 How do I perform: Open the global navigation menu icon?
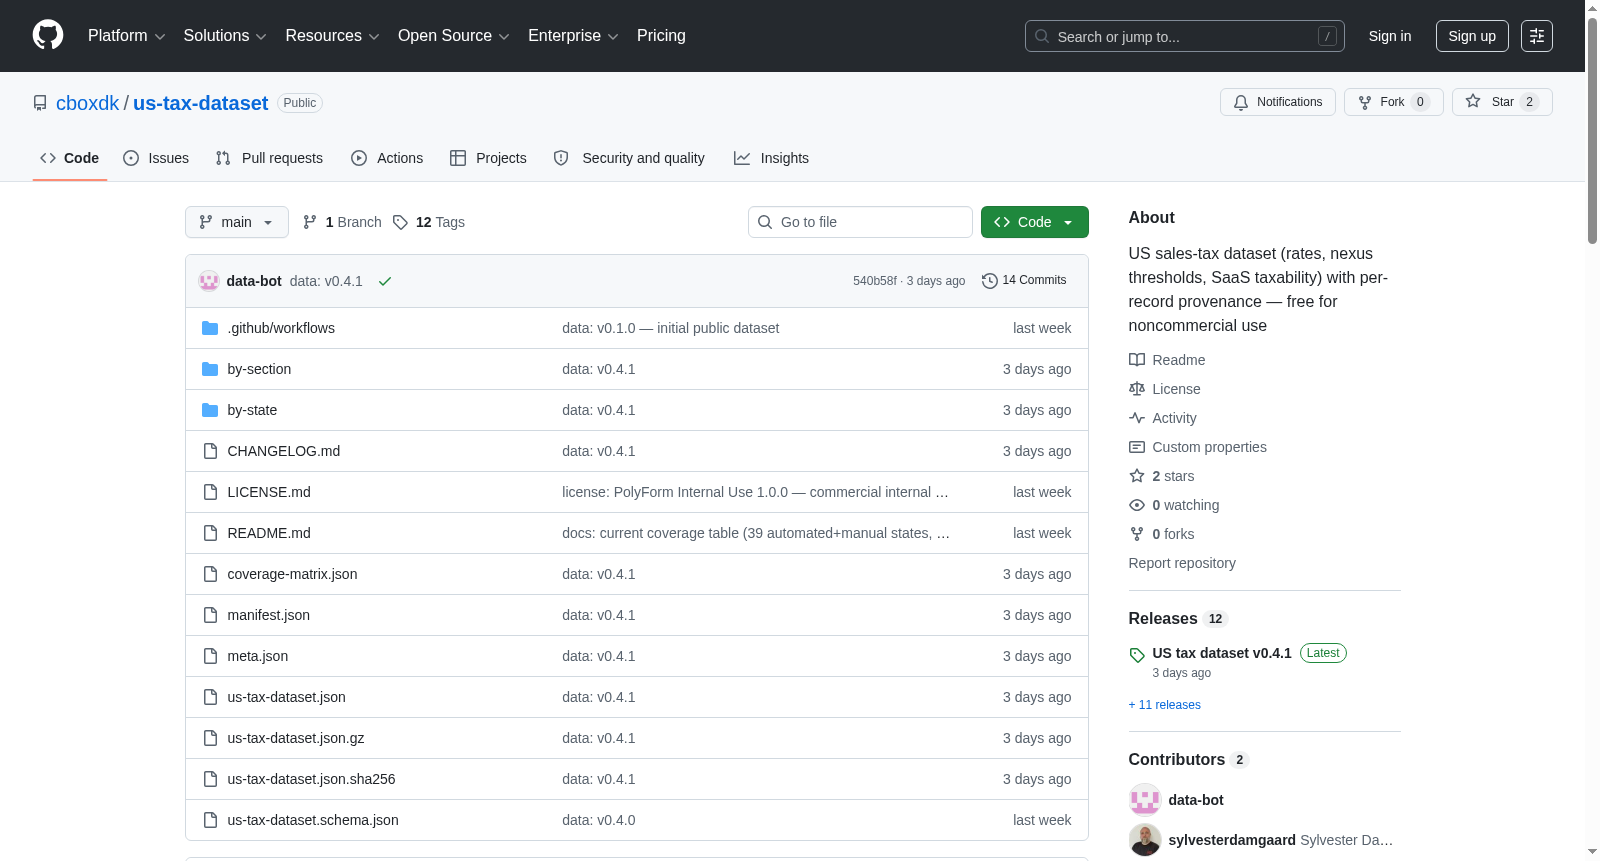(x=1537, y=36)
